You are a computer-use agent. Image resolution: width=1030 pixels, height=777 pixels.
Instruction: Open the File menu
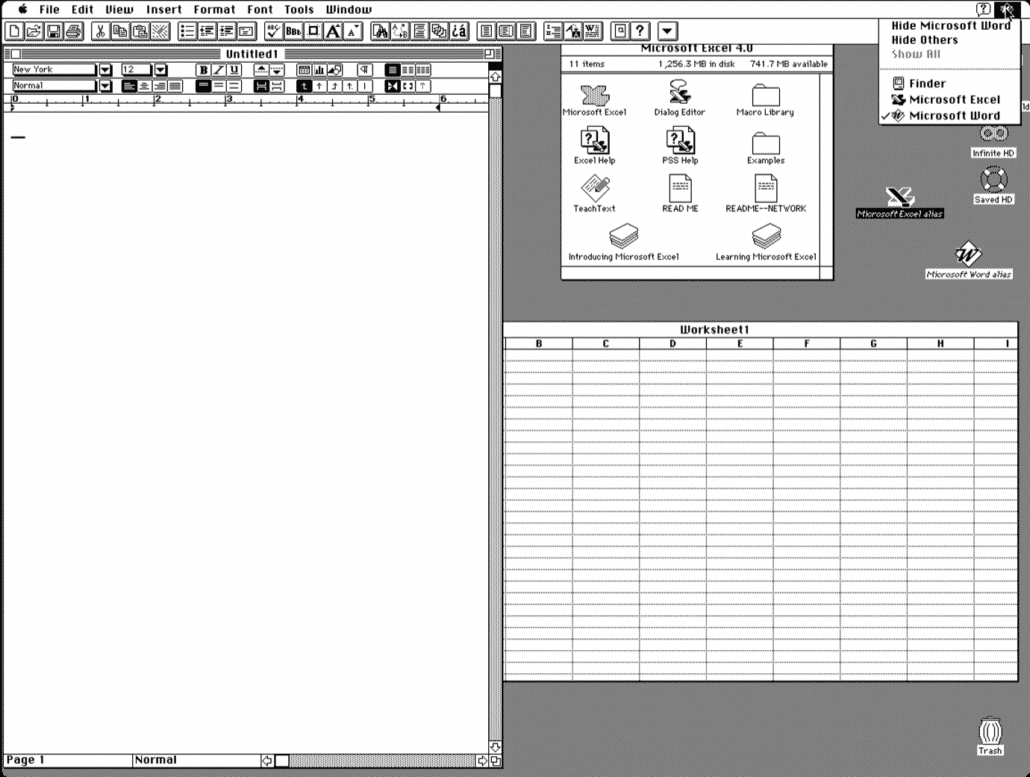click(49, 9)
